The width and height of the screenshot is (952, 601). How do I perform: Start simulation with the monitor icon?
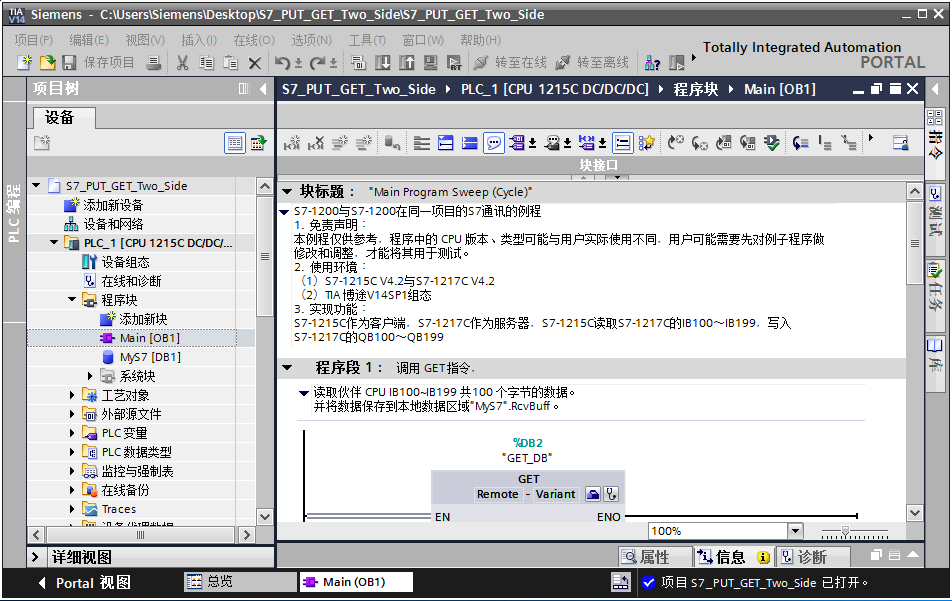click(430, 62)
